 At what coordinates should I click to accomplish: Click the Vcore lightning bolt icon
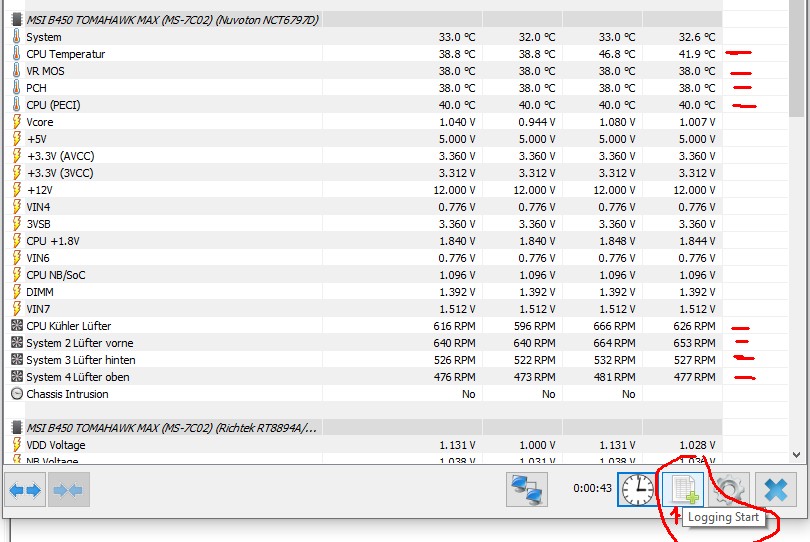pos(17,122)
